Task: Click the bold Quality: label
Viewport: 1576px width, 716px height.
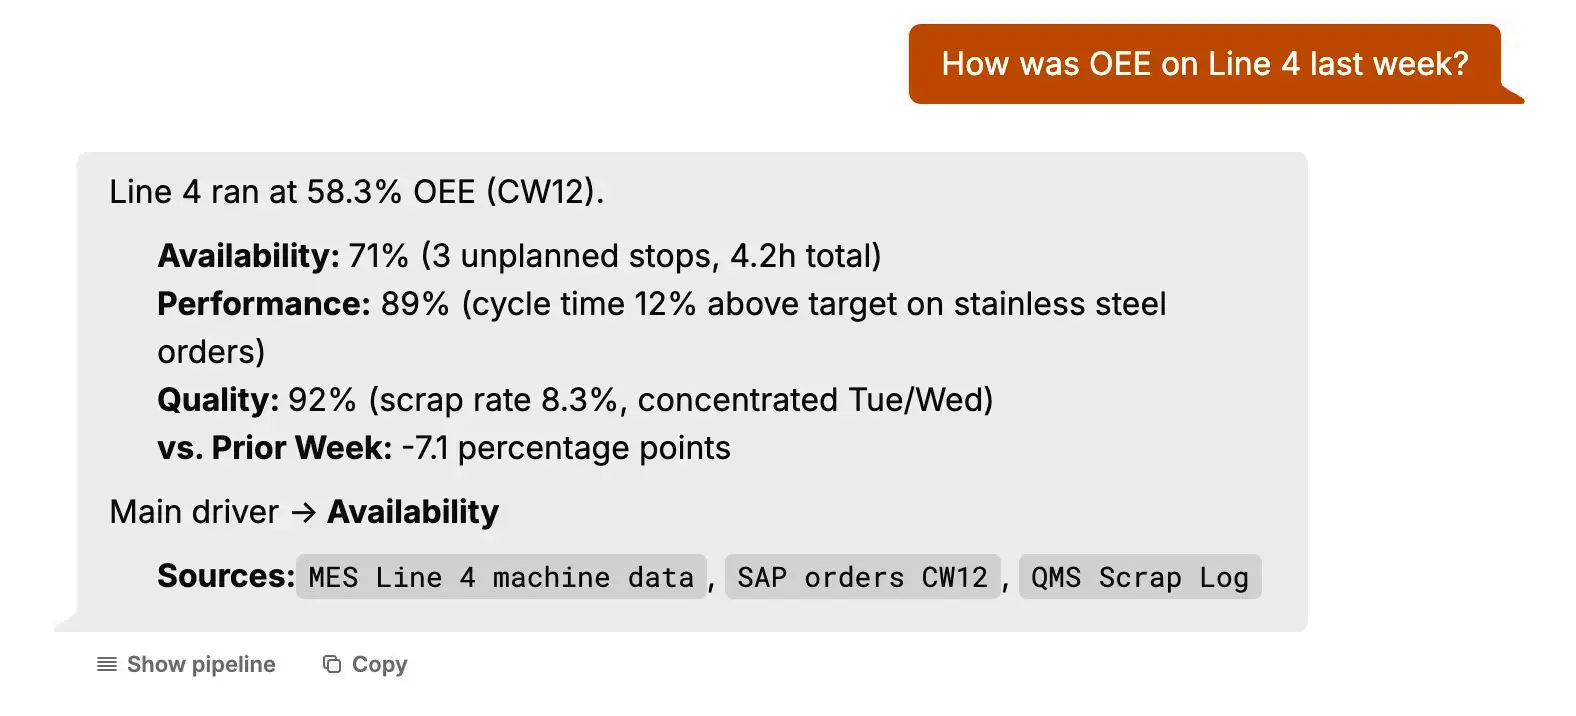Action: click(218, 400)
